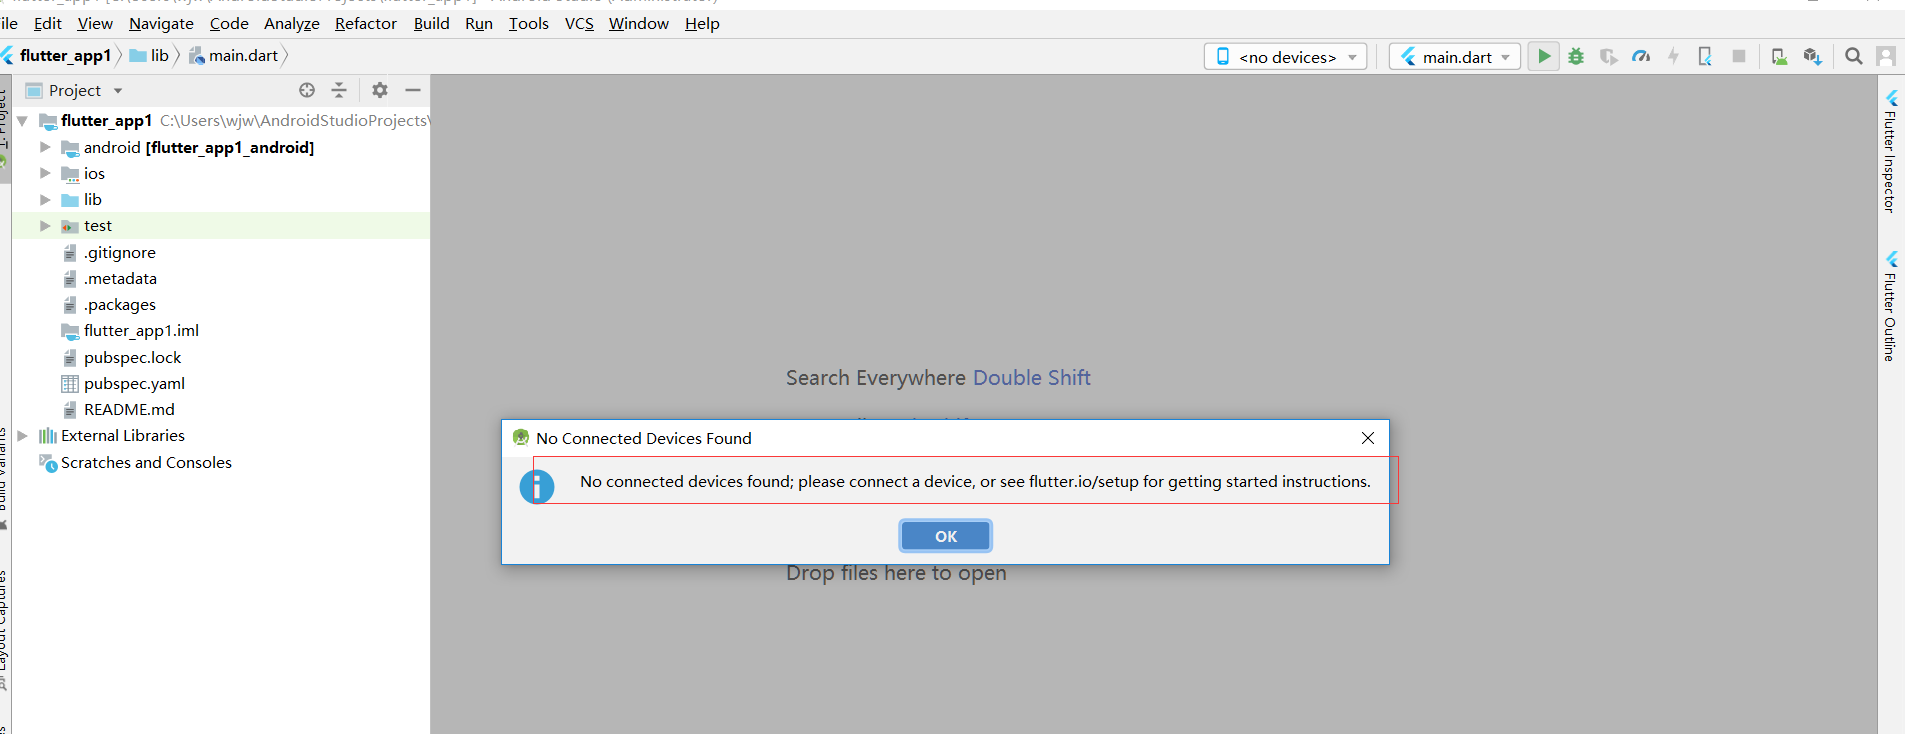This screenshot has height=734, width=1905.
Task: Open the VCS menu
Action: coord(579,23)
